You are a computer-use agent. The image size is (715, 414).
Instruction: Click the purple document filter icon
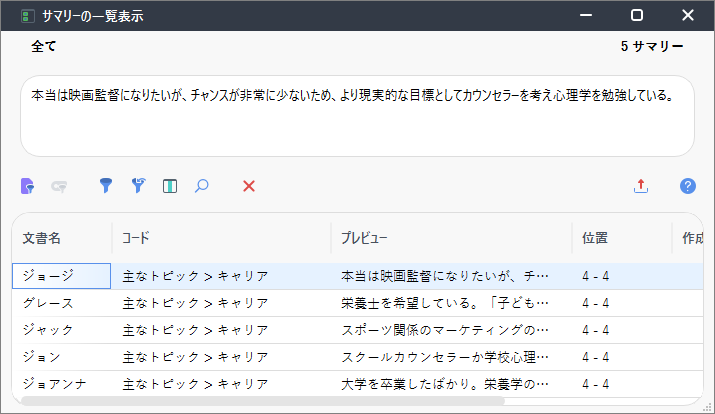point(27,186)
